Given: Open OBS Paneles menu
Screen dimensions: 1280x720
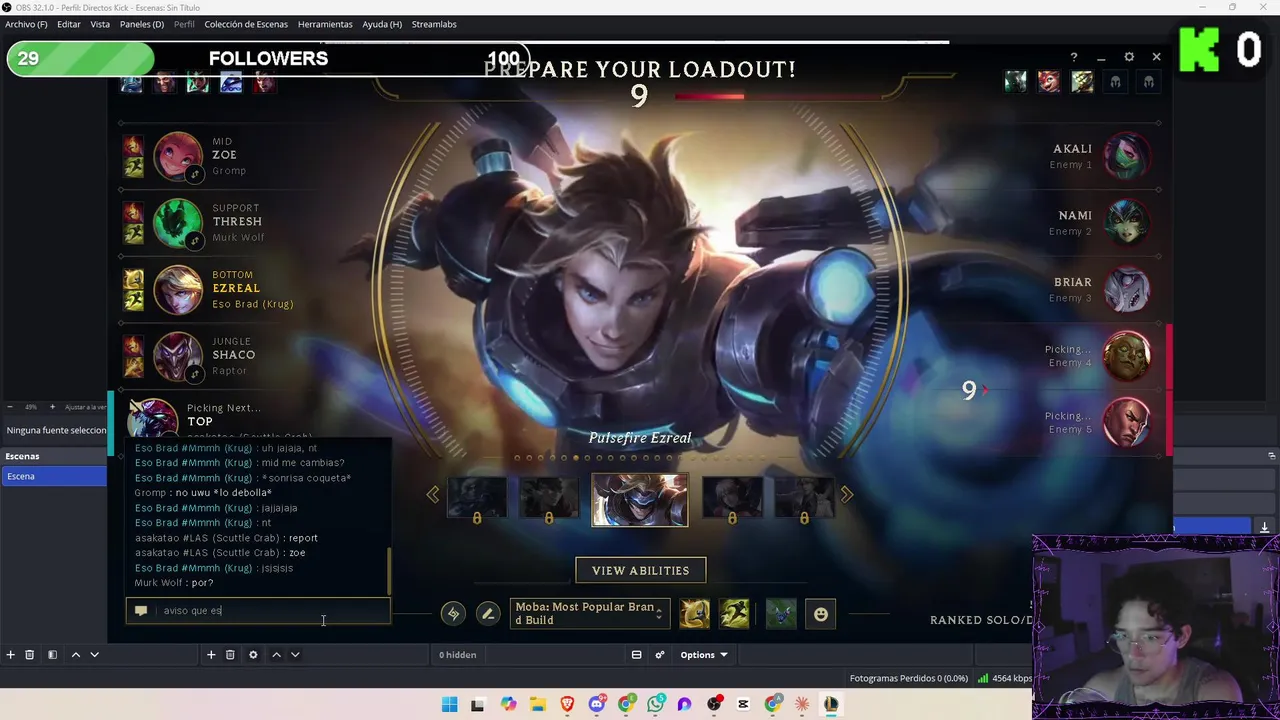Looking at the screenshot, I should pyautogui.click(x=142, y=24).
